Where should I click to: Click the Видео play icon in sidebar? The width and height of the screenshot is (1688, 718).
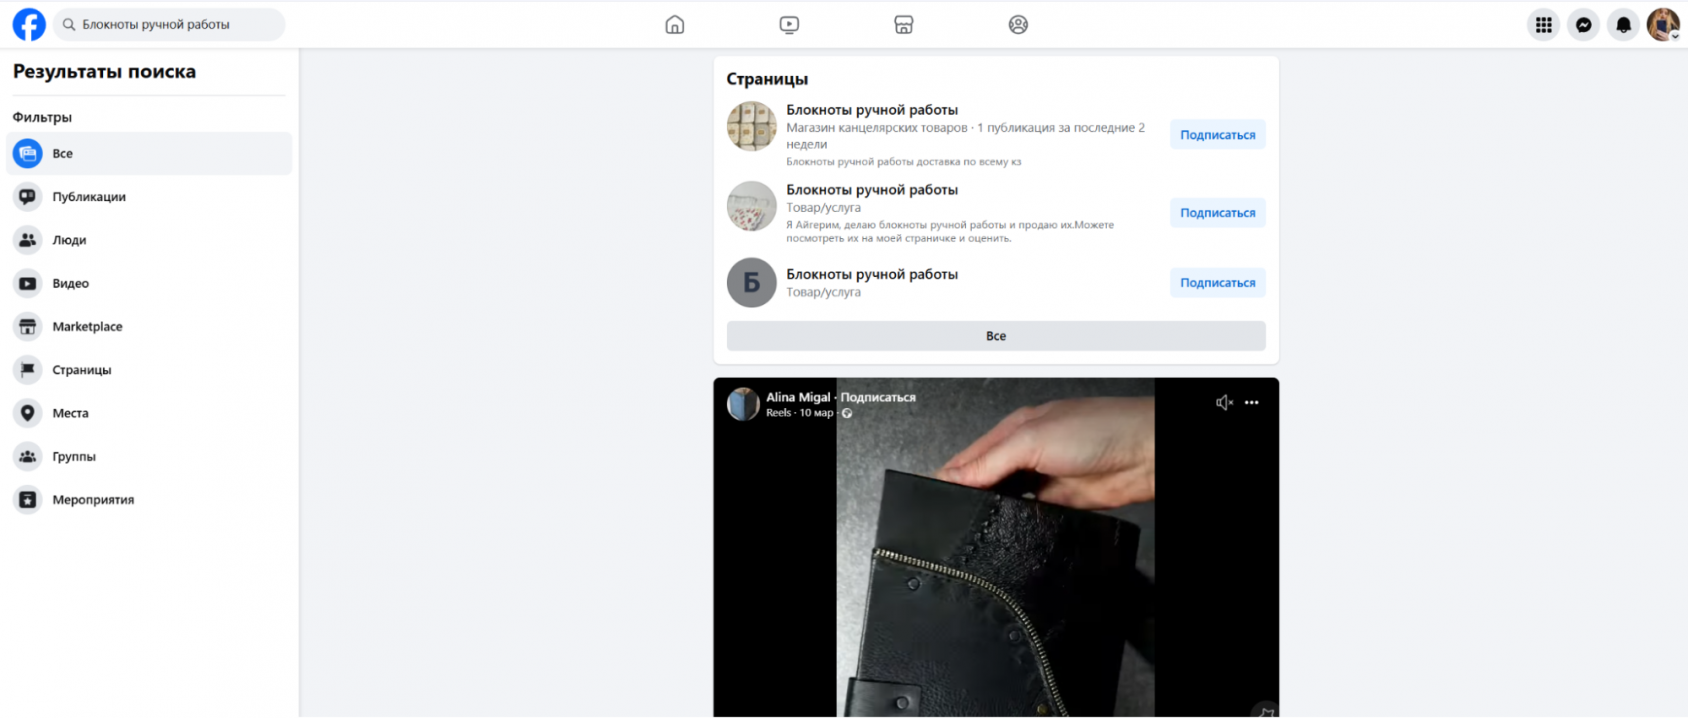coord(28,284)
